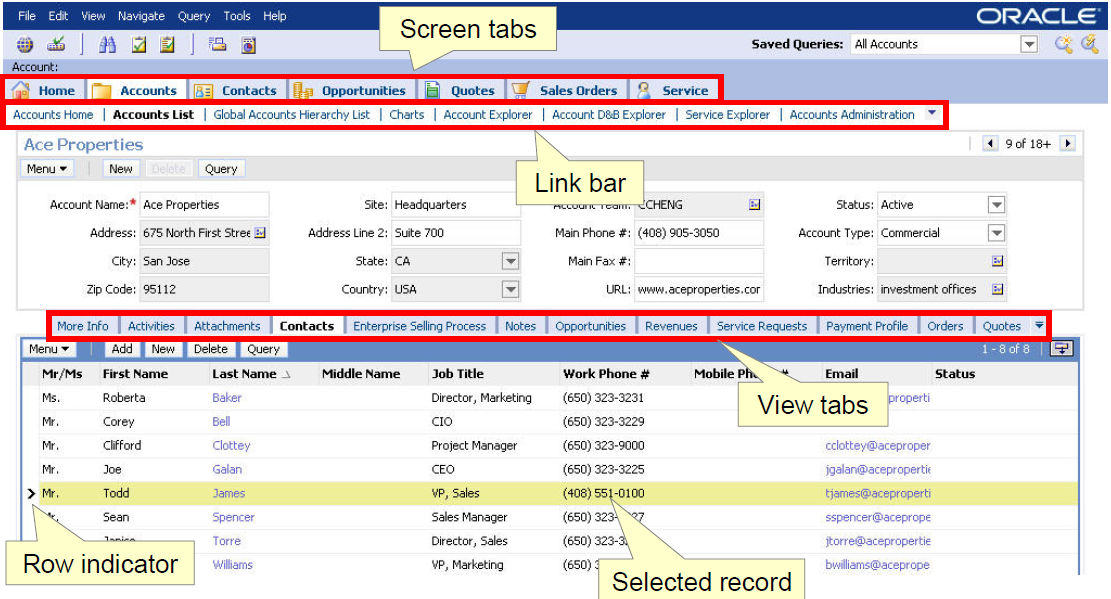Open the Baker last name link
Viewport: 1111px width, 599px height.
click(x=227, y=398)
